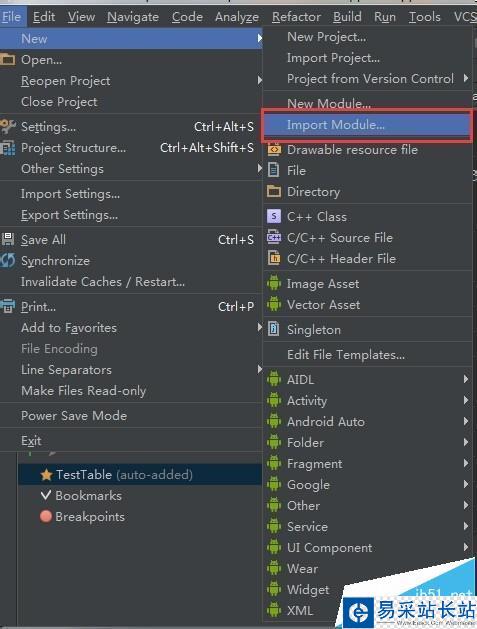This screenshot has width=477, height=629.
Task: Toggle the Bookmarks checkmark item
Action: pos(81,496)
